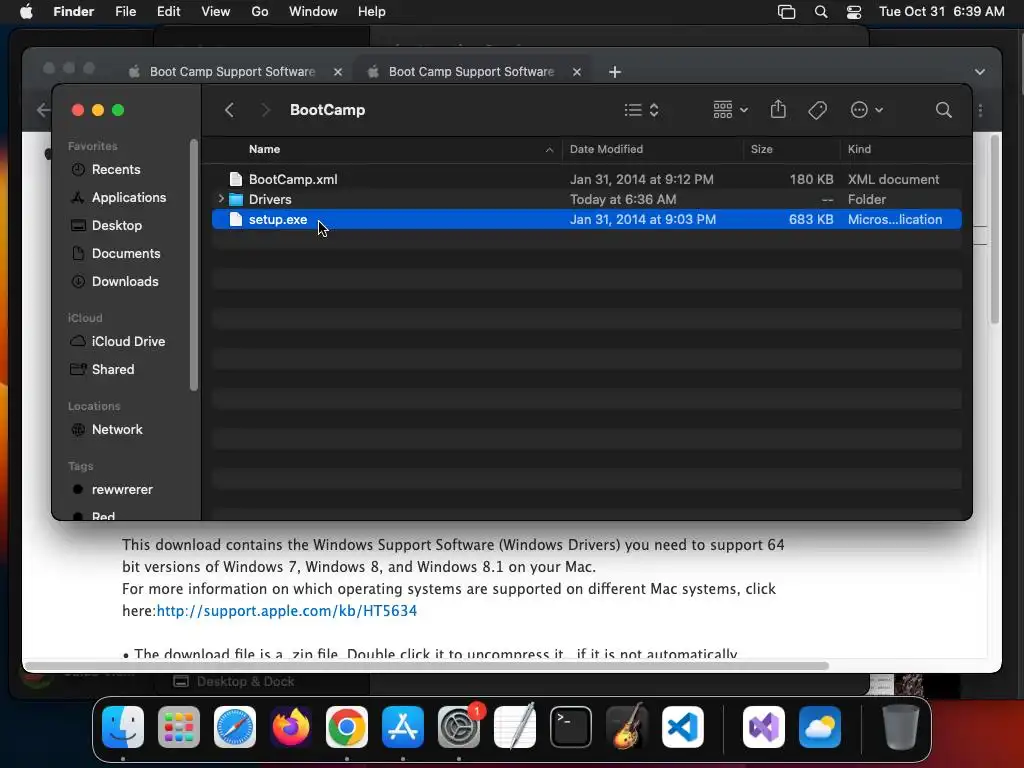This screenshot has width=1024, height=768.
Task: Go forward in Finder with right chevron
Action: tap(265, 110)
